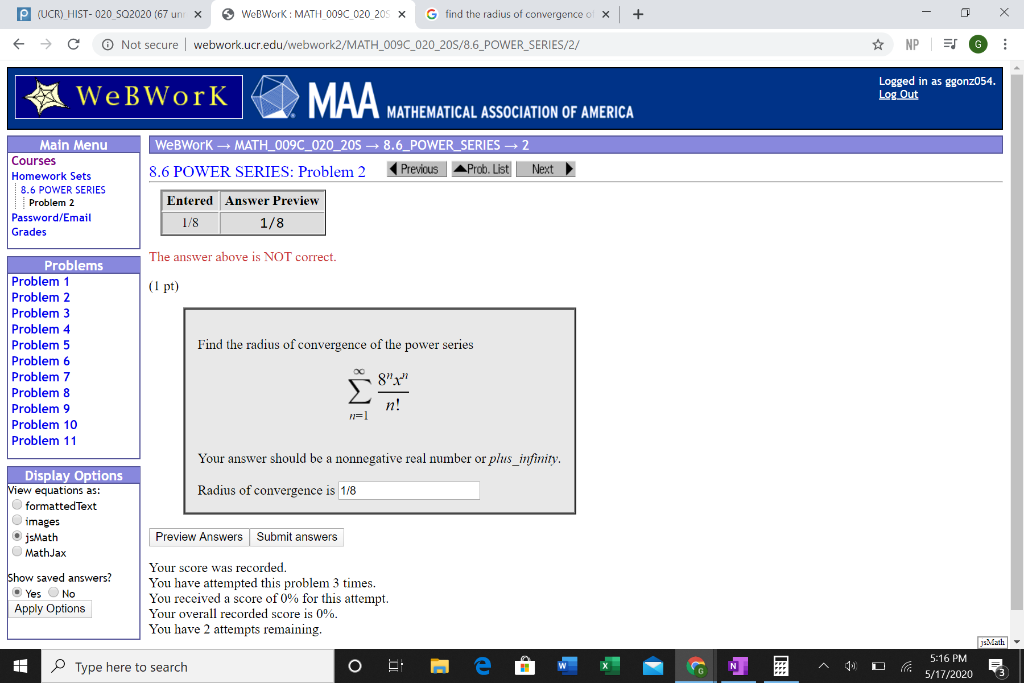The width and height of the screenshot is (1024, 683).
Task: Click the bookmark star in the address bar
Action: 876,45
